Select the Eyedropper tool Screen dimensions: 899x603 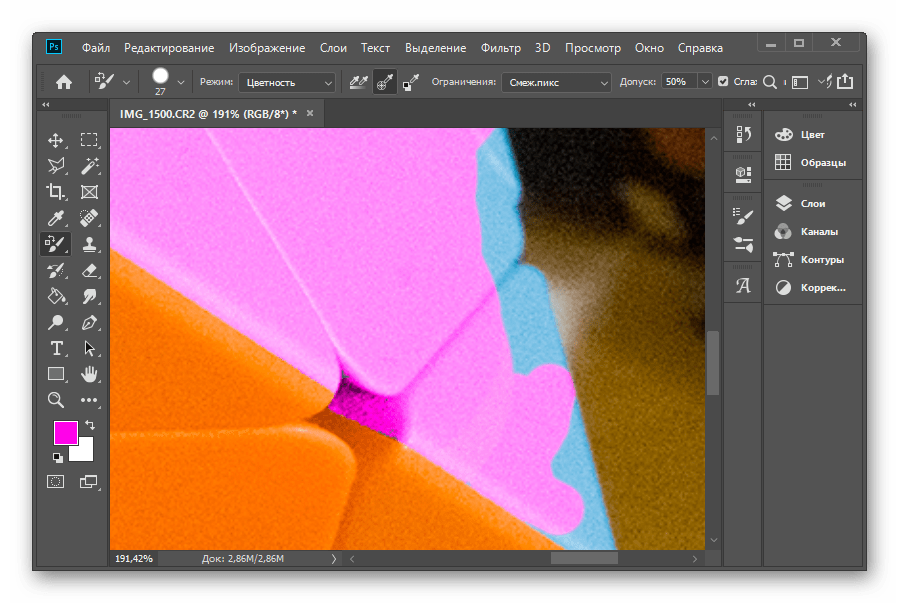(56, 218)
